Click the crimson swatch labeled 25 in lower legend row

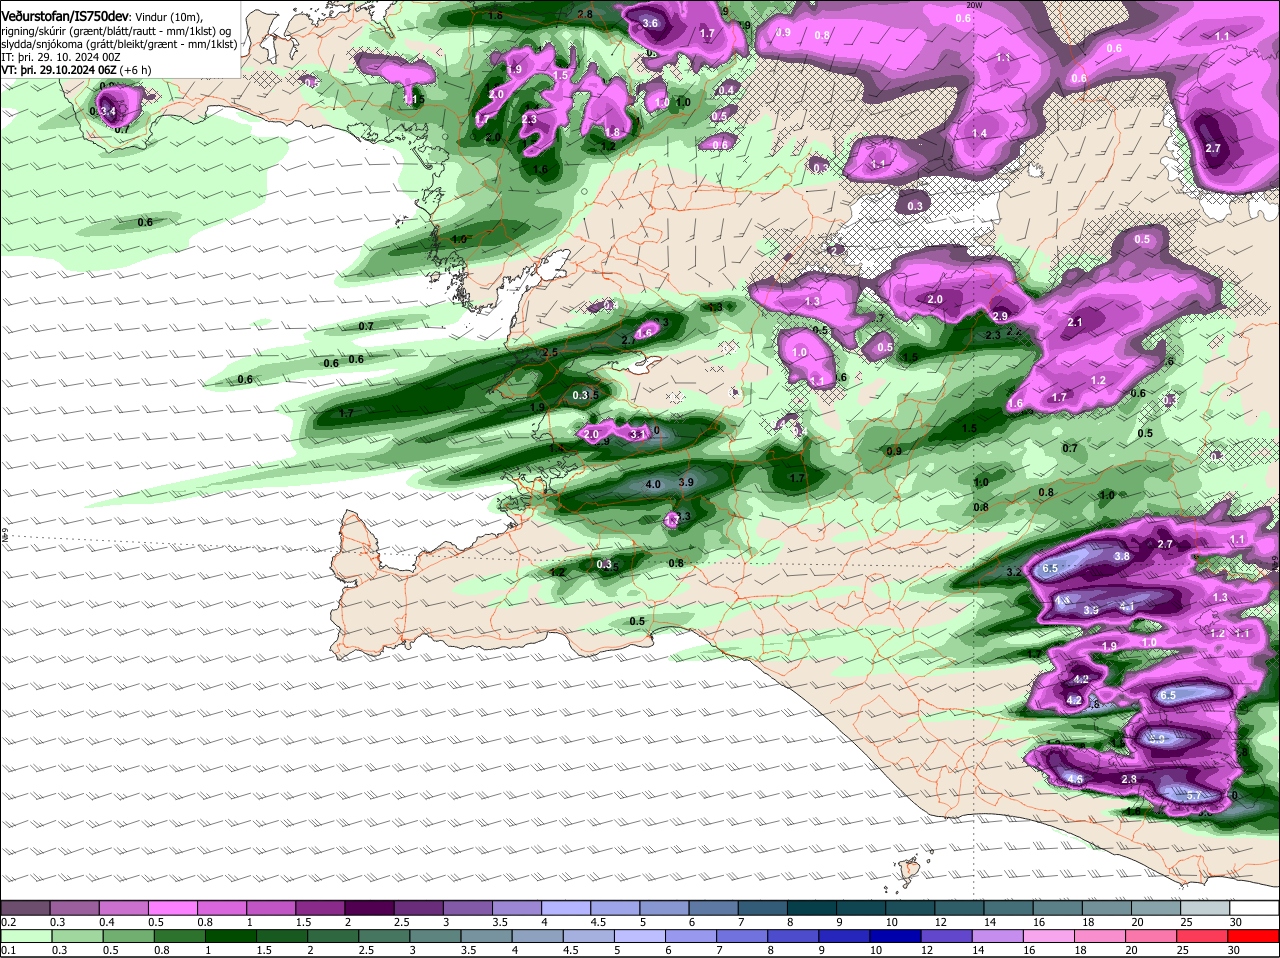1204,935
